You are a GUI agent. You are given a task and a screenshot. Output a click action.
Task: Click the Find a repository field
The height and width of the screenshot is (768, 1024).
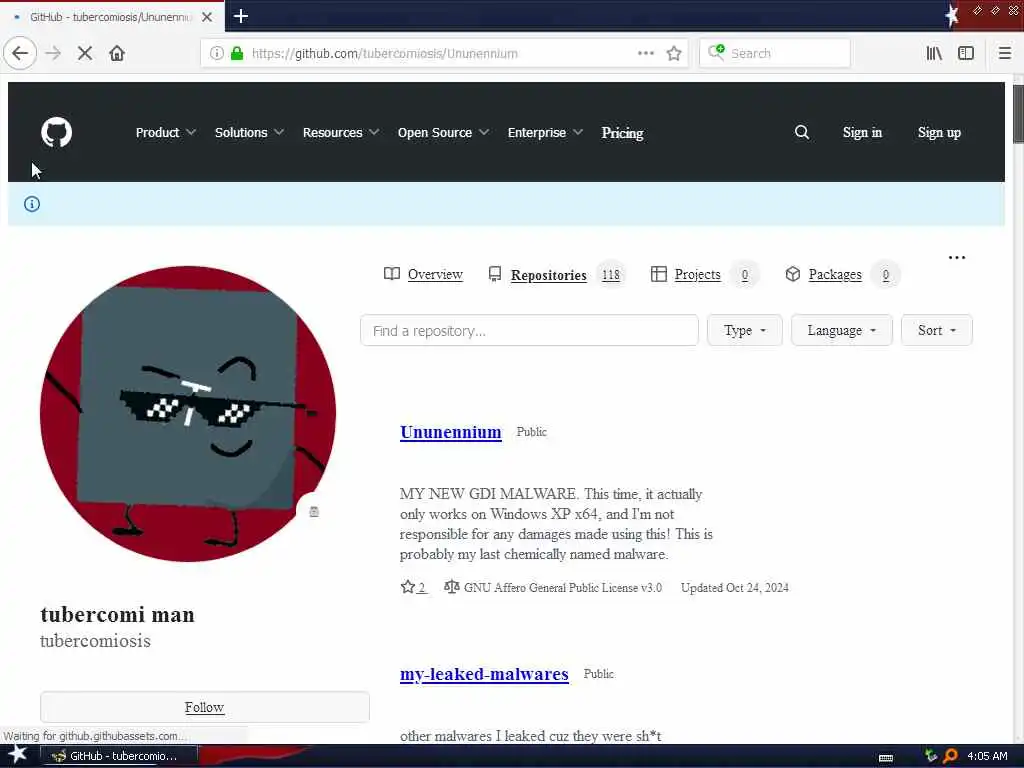[529, 330]
